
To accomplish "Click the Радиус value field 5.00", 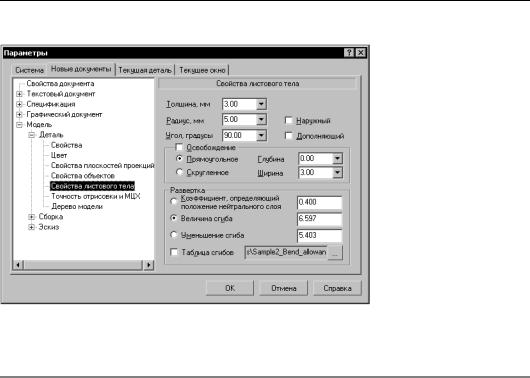I will tap(239, 119).
